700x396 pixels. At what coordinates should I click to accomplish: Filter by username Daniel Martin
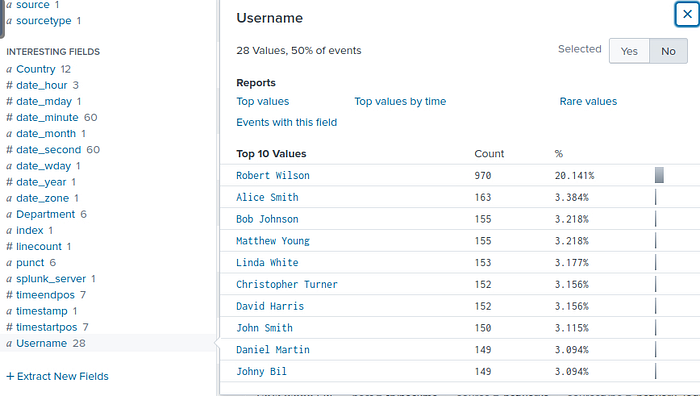pyautogui.click(x=273, y=350)
